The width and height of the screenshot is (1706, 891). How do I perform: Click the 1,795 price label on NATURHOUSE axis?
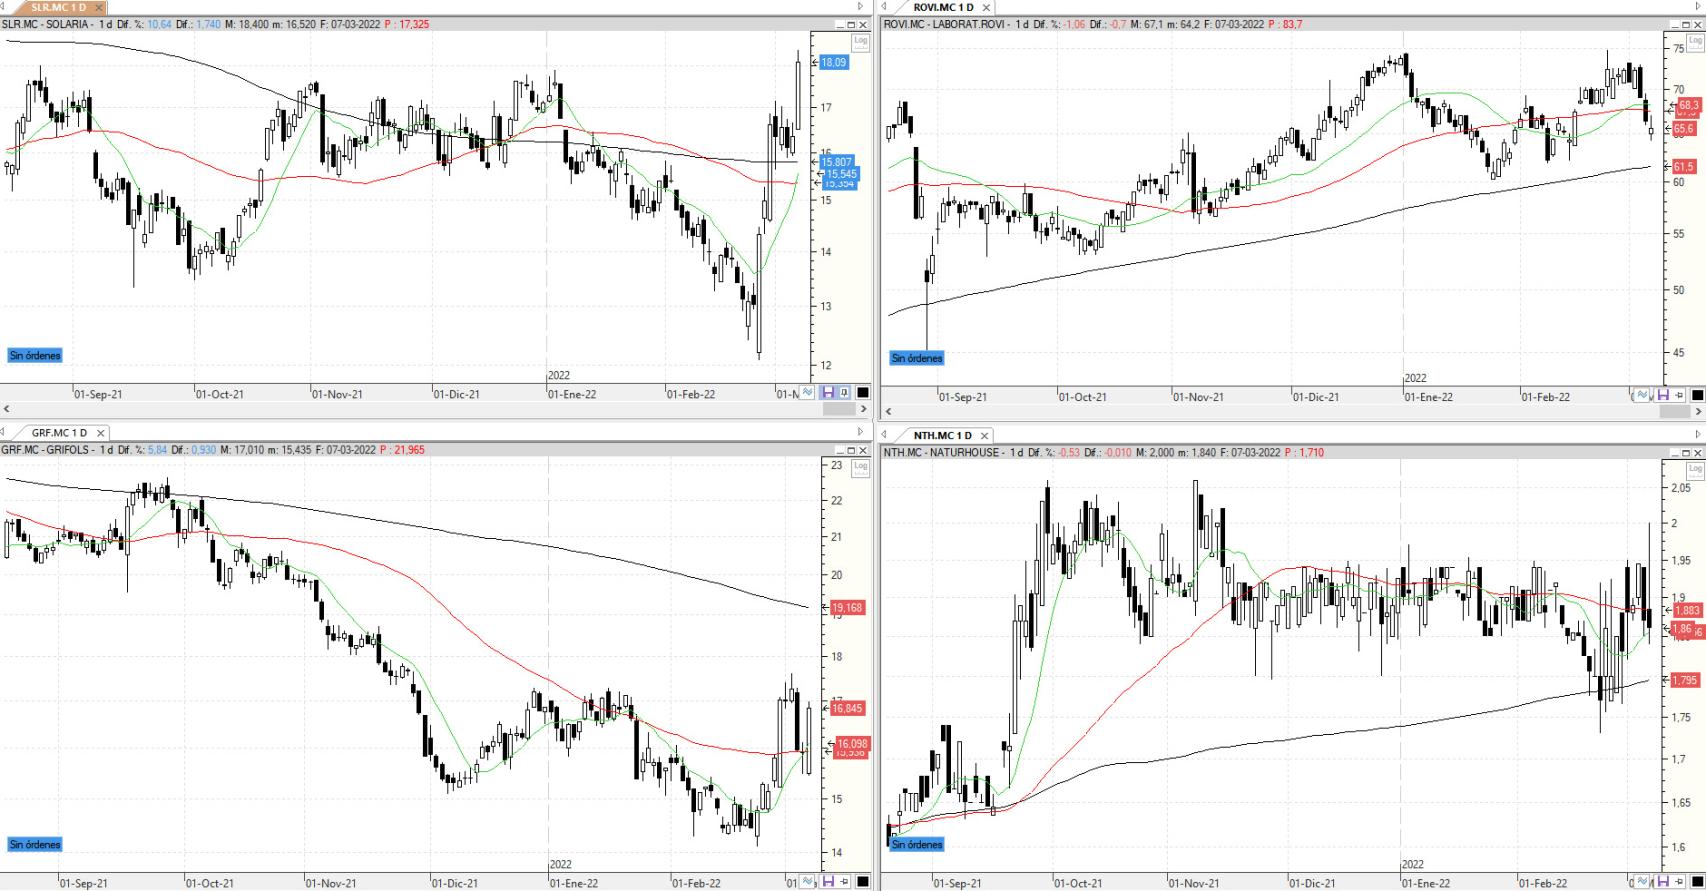[x=1685, y=680]
